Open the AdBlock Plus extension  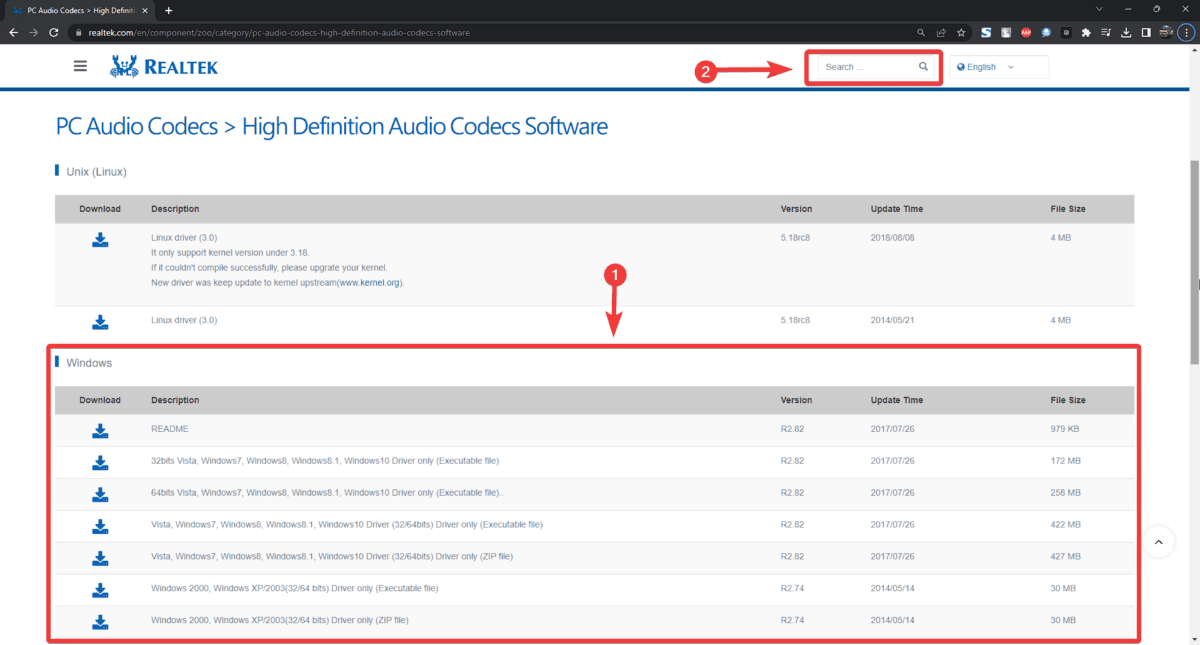(x=1026, y=32)
